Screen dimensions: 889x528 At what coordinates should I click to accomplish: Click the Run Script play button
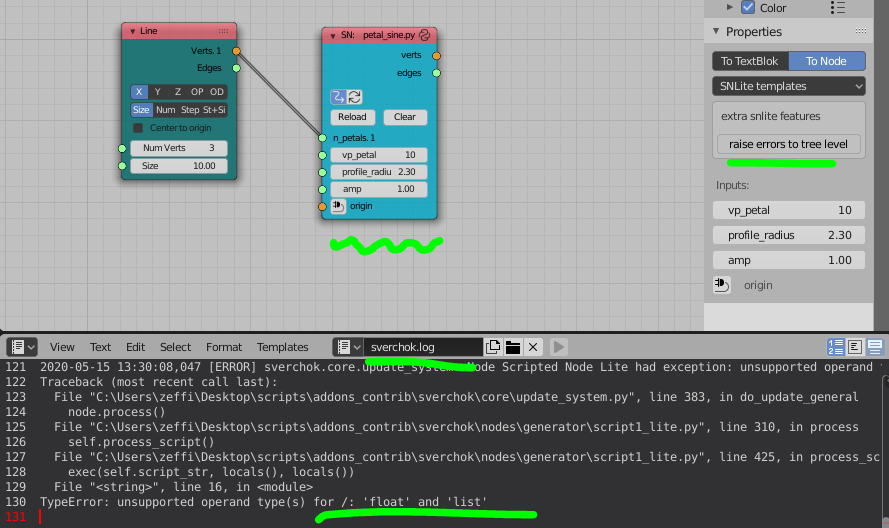pyautogui.click(x=558, y=347)
